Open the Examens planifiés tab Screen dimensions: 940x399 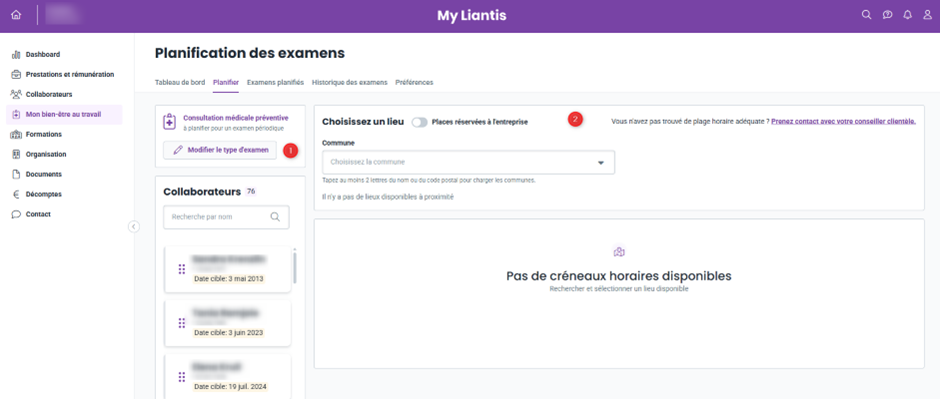(275, 82)
